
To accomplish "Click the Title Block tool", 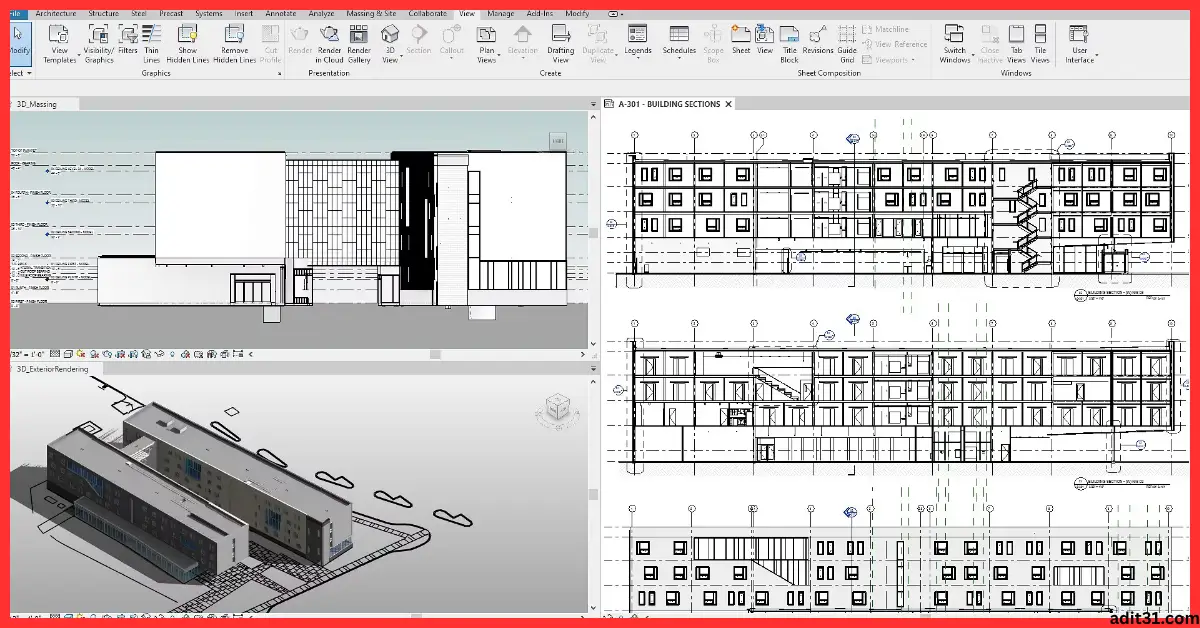I will pyautogui.click(x=790, y=45).
